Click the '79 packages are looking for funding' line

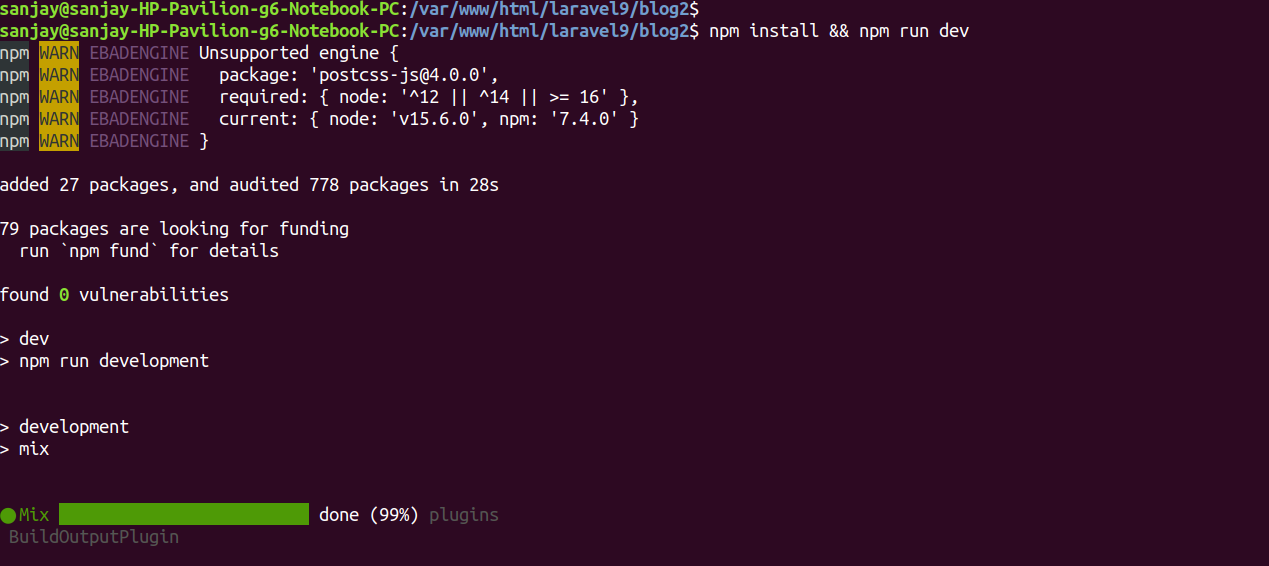(174, 229)
